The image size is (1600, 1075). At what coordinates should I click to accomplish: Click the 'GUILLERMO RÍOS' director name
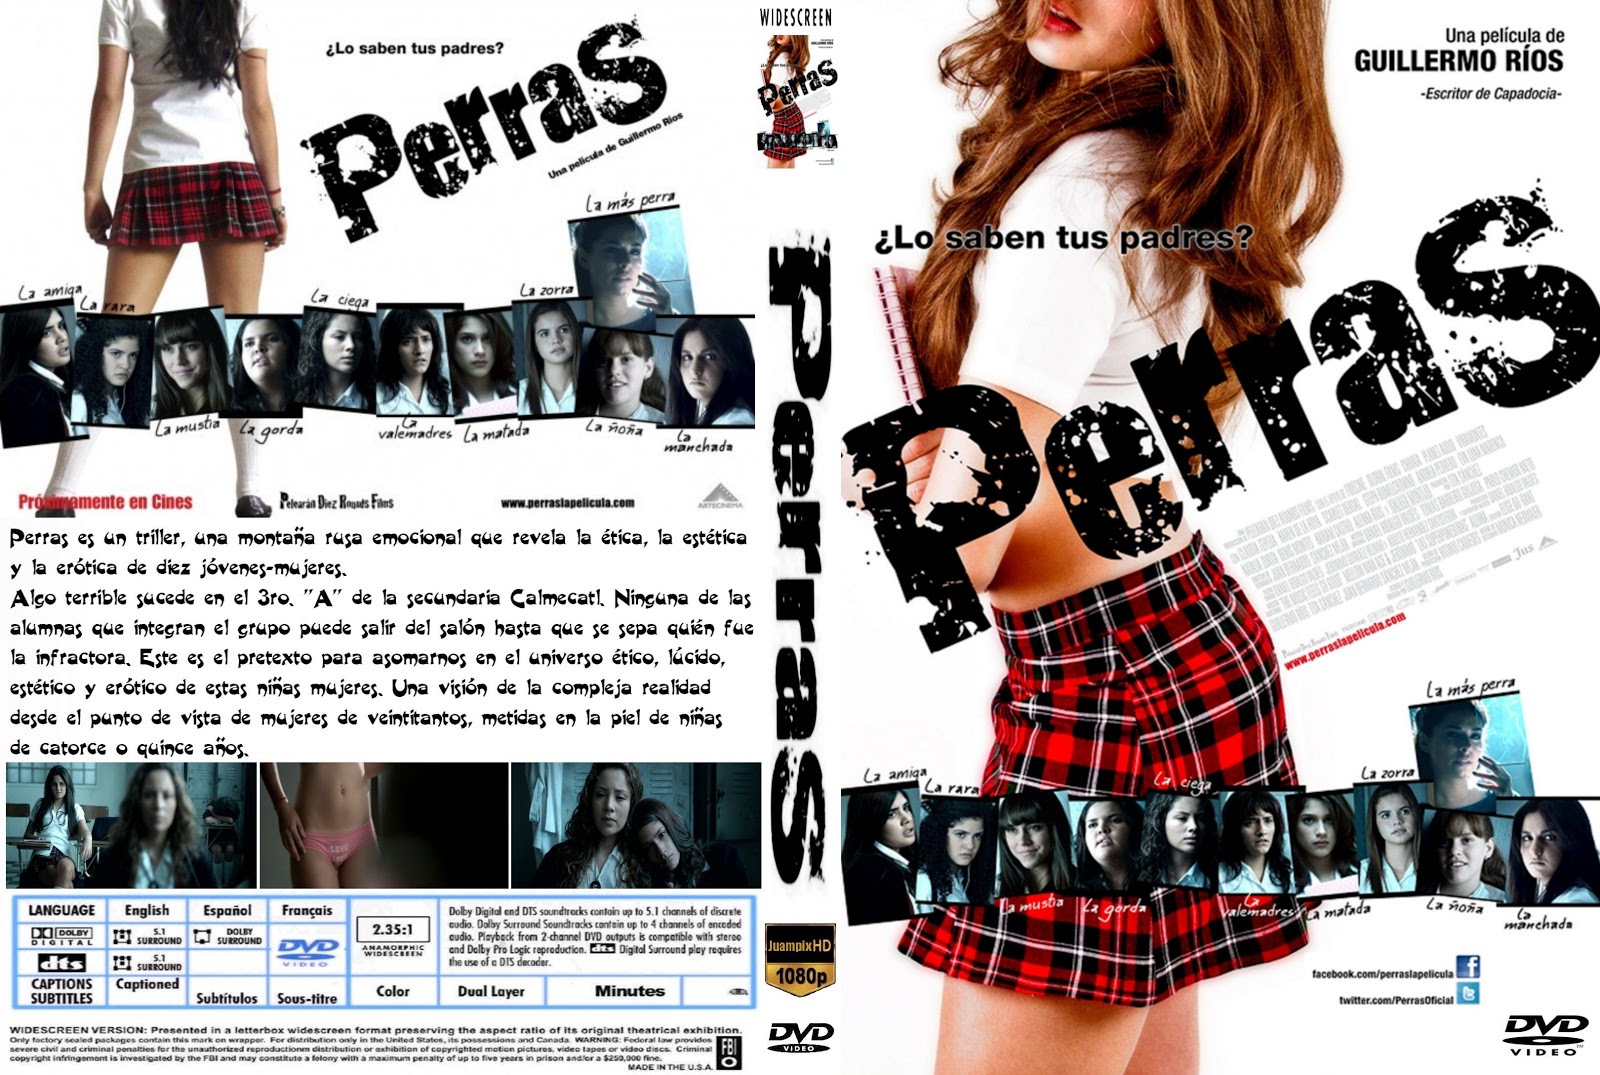1458,61
